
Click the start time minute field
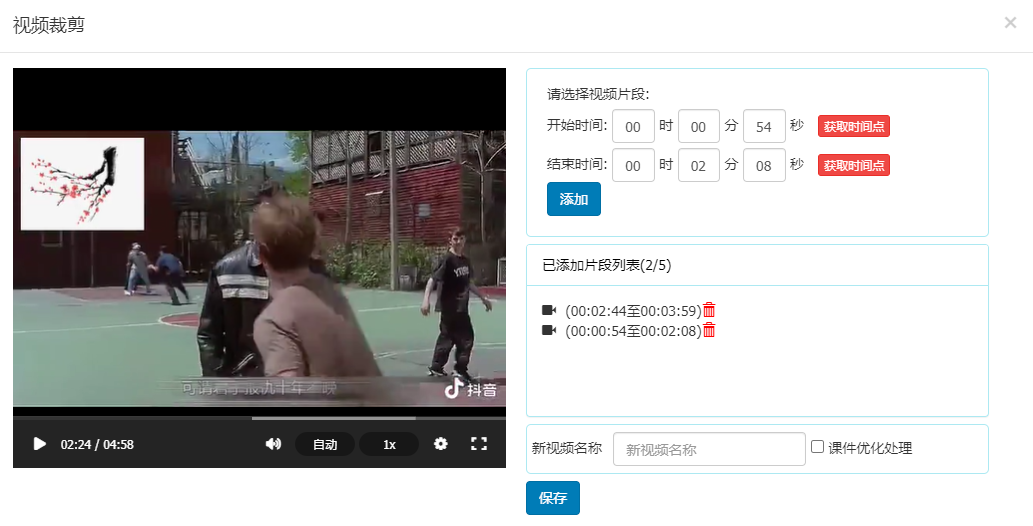(698, 127)
